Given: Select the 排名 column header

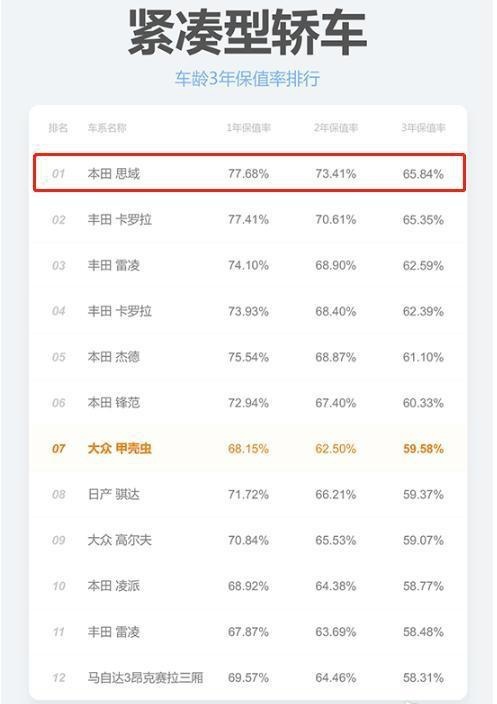Looking at the screenshot, I should click(58, 128).
